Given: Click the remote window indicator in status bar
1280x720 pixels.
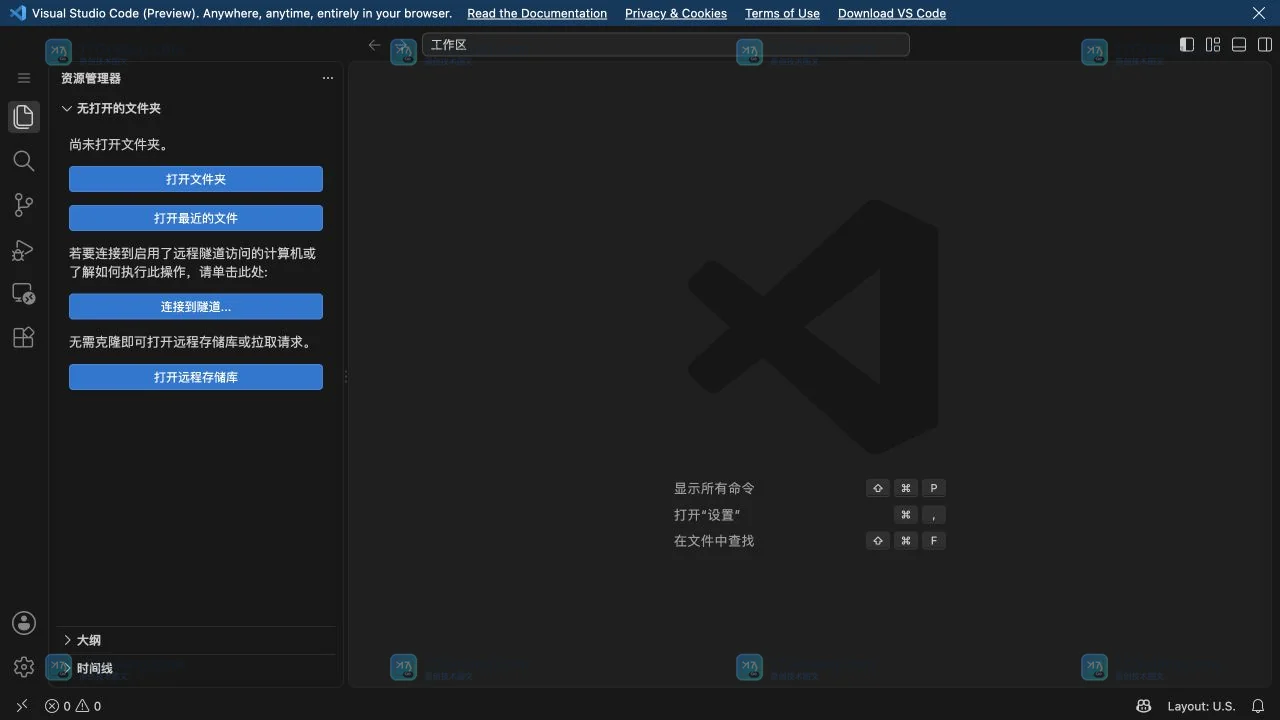Looking at the screenshot, I should [21, 706].
